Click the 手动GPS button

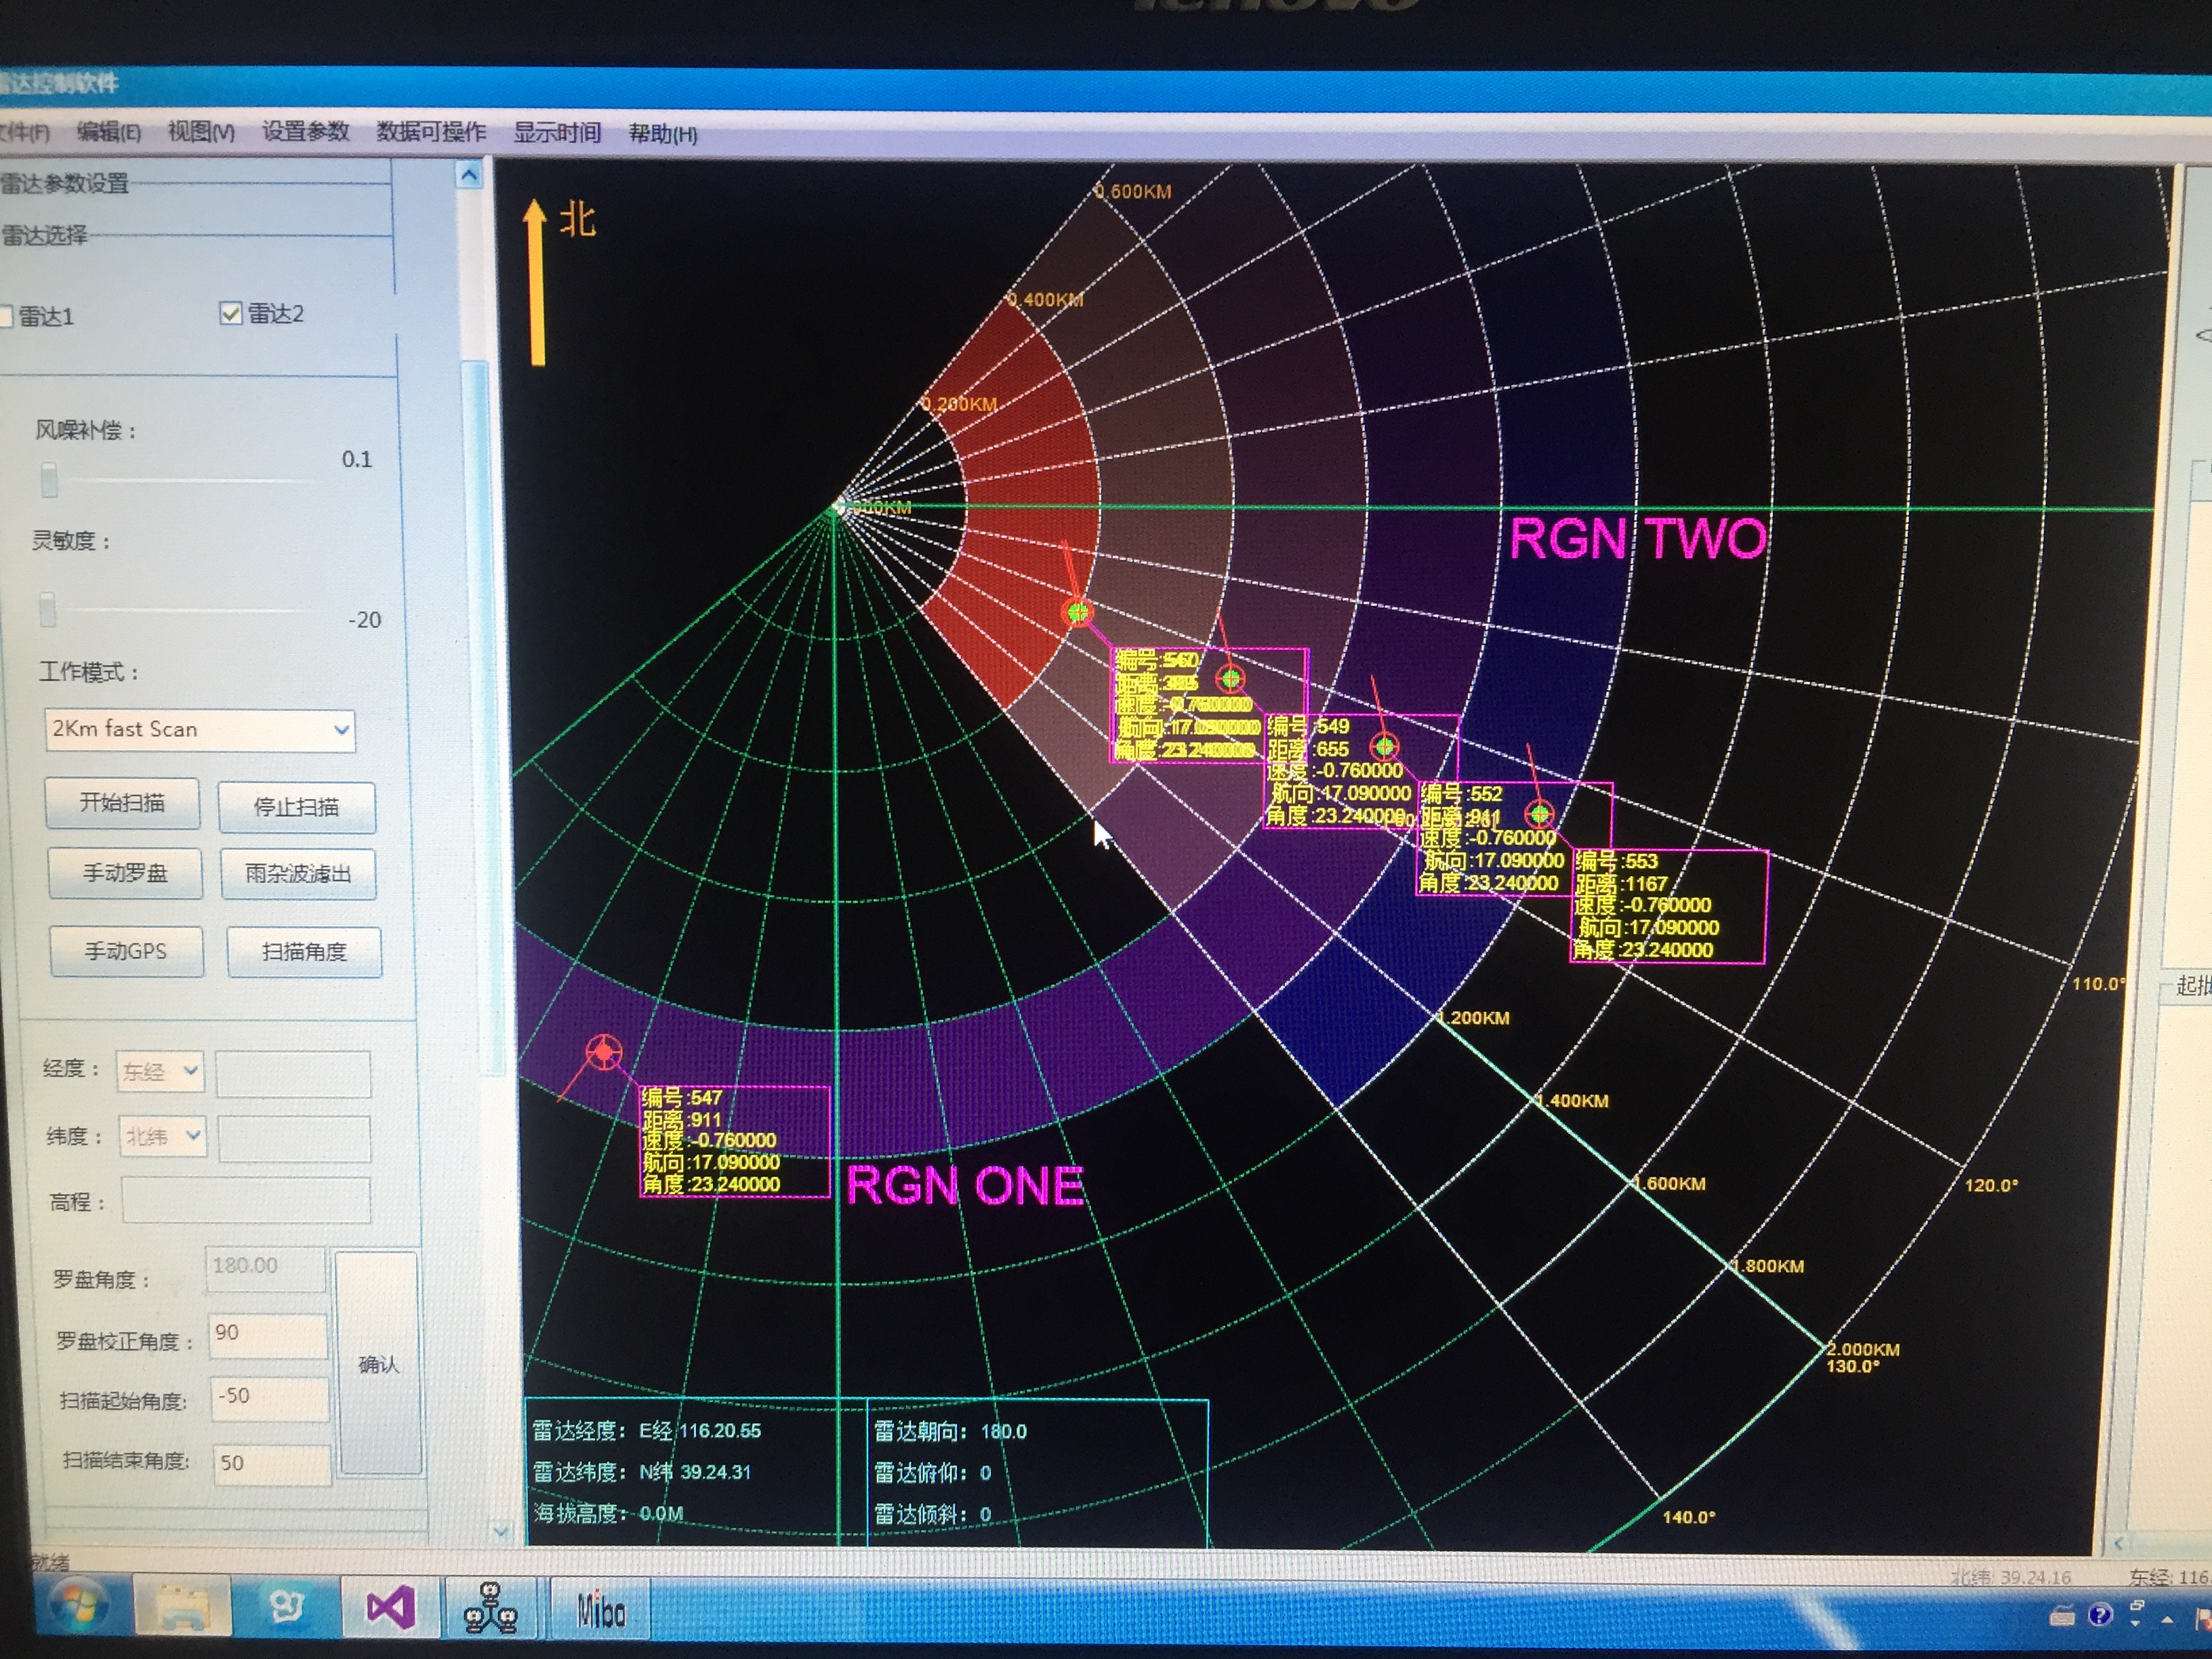[x=126, y=951]
